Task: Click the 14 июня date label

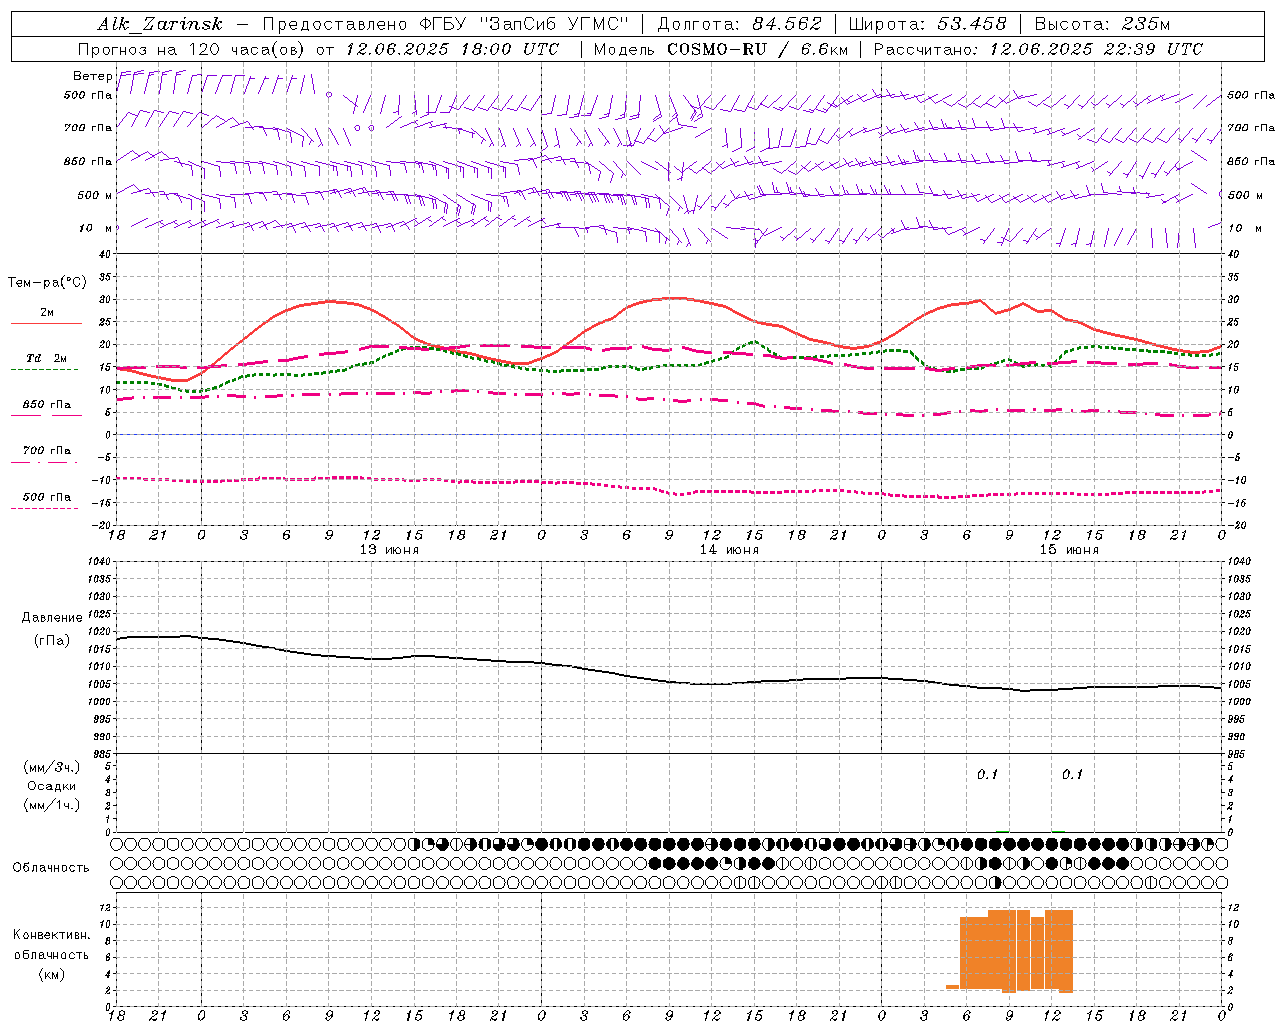Action: click(729, 550)
